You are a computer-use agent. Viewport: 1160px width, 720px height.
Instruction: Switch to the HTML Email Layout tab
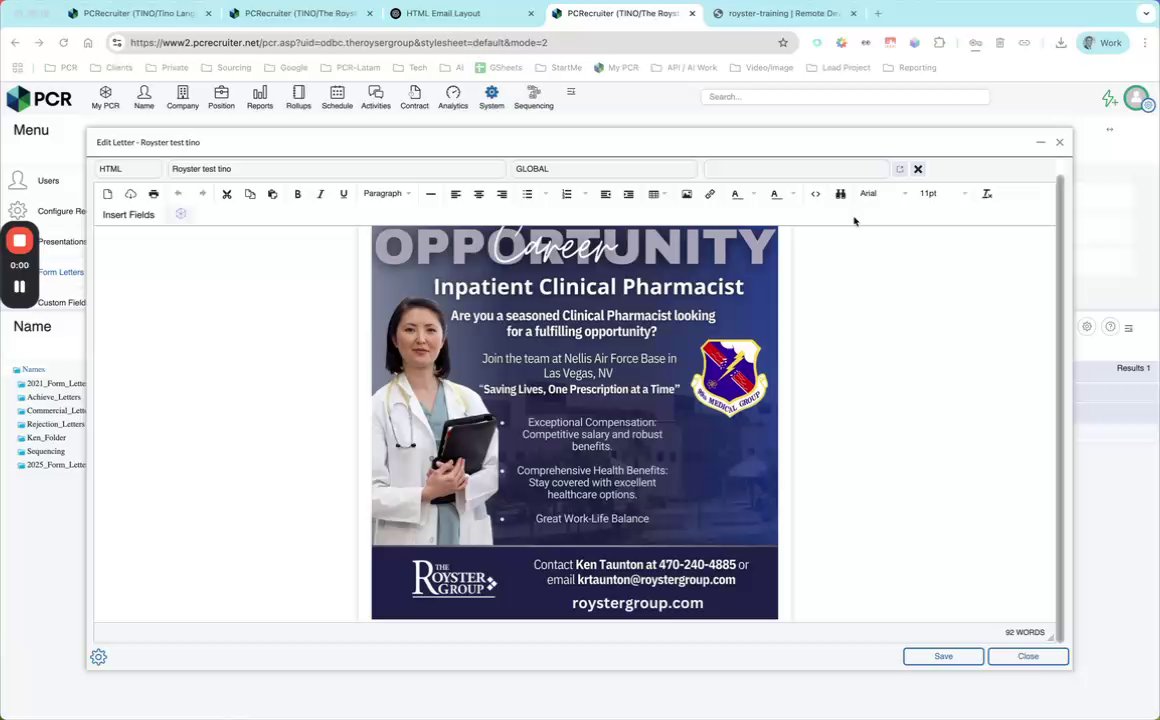point(462,13)
